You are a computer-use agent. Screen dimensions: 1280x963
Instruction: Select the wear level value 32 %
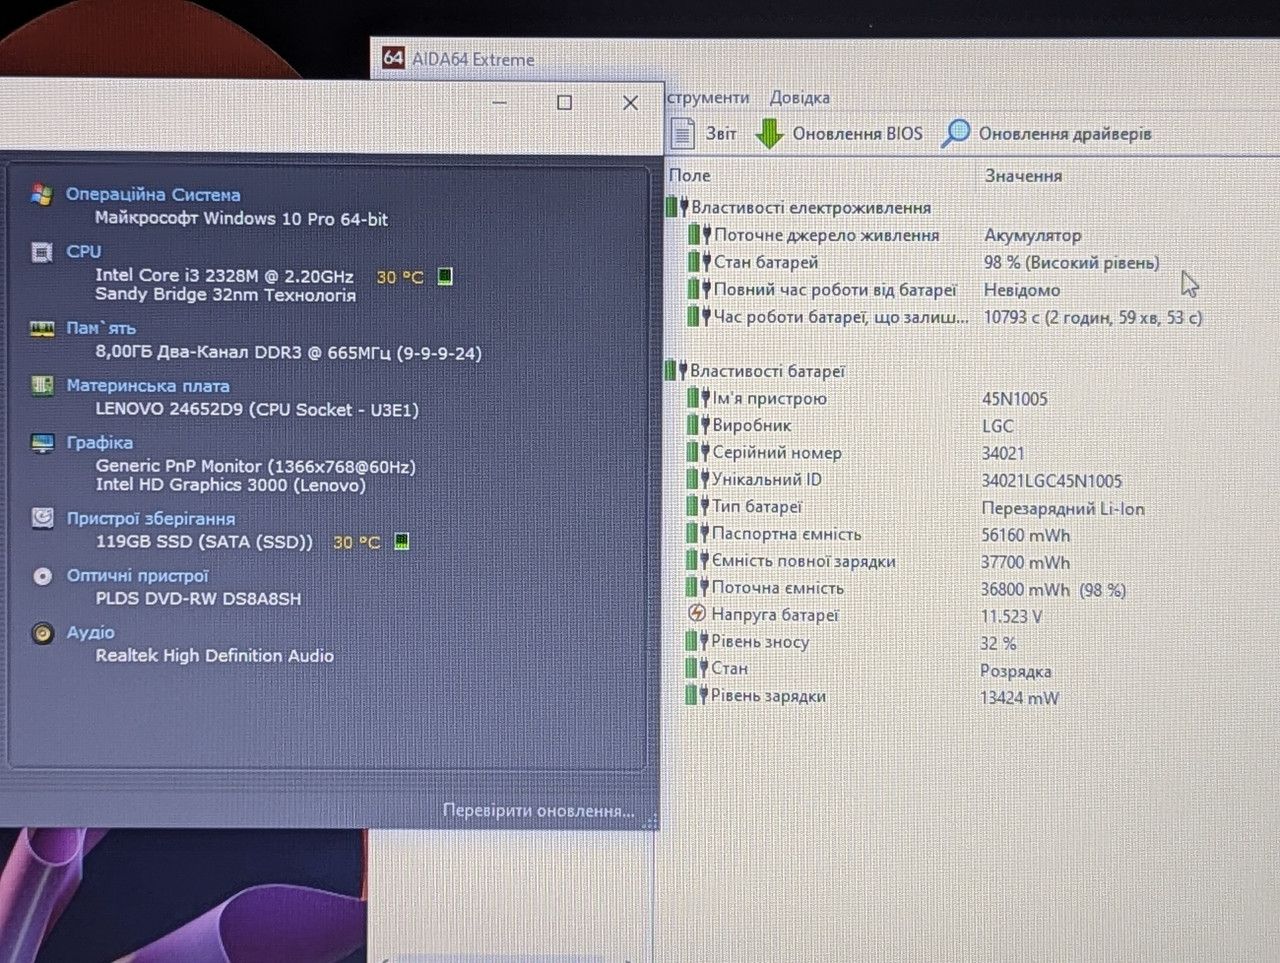(998, 644)
